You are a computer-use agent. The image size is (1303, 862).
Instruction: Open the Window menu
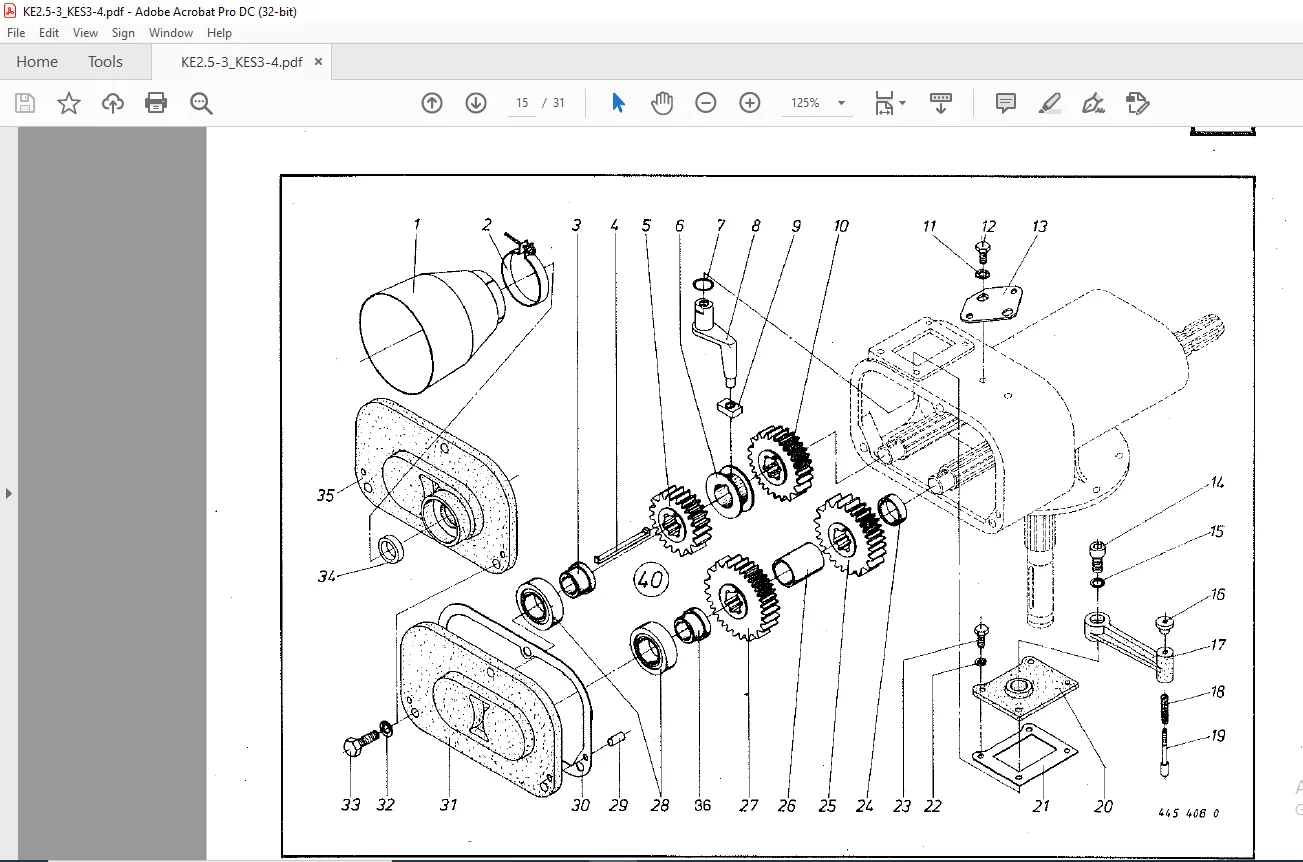[171, 33]
